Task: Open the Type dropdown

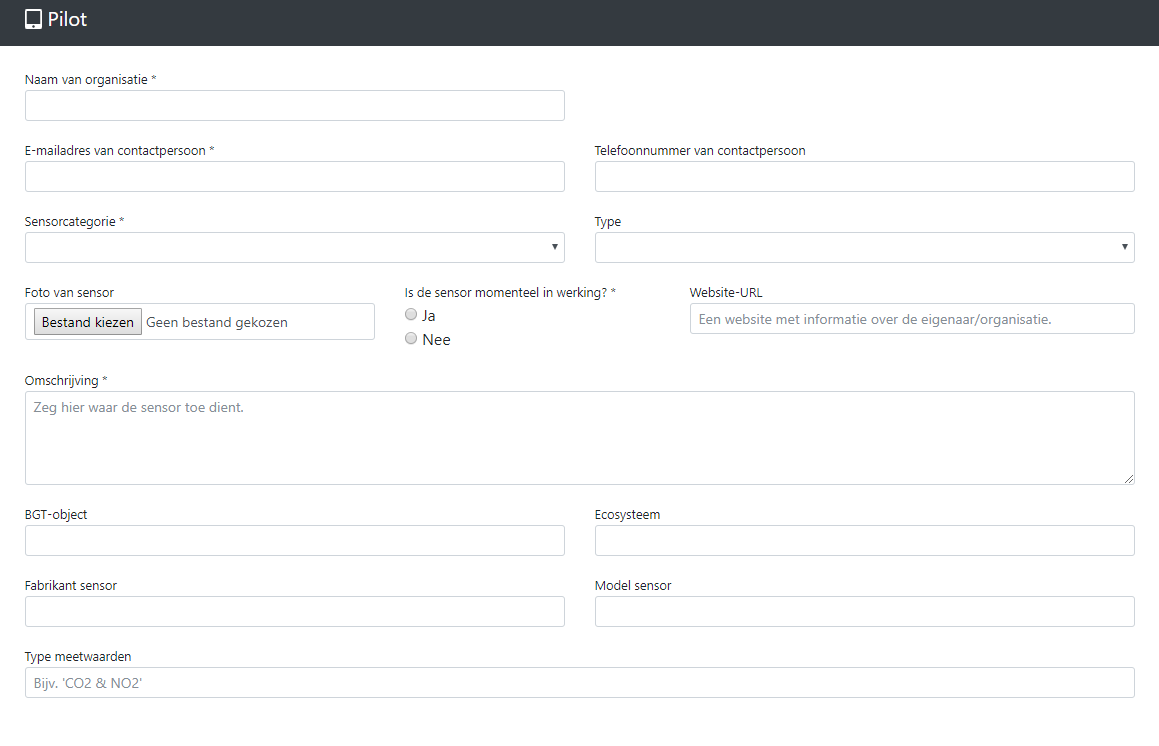Action: 864,247
